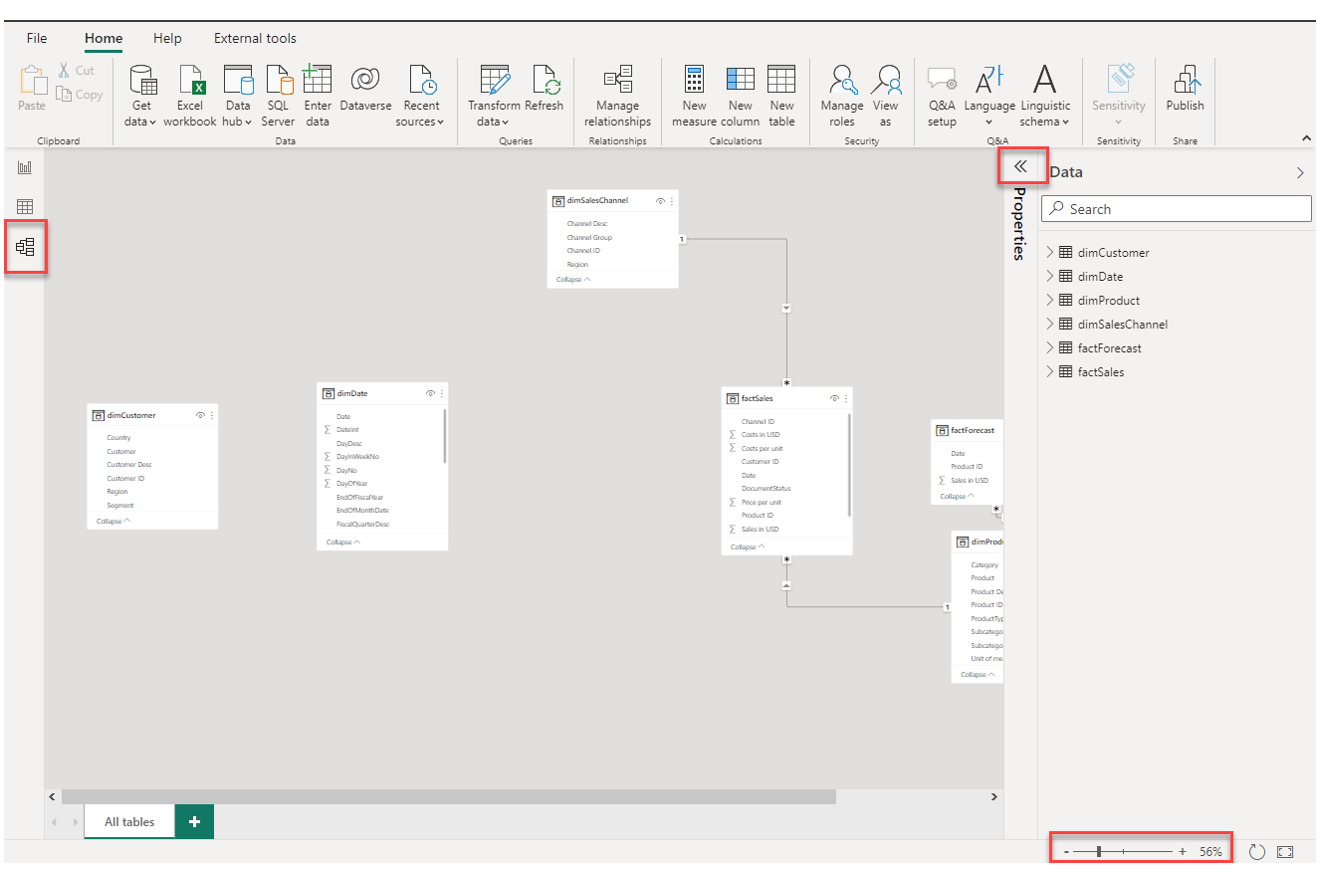Click the canvas horizontal scrollbar
This screenshot has height=877, width=1321.
[x=448, y=797]
